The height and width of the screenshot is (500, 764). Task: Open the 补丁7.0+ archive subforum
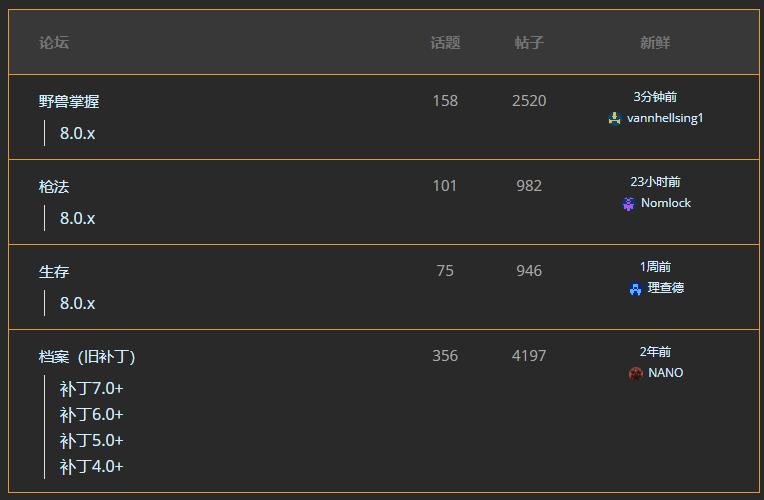click(91, 388)
